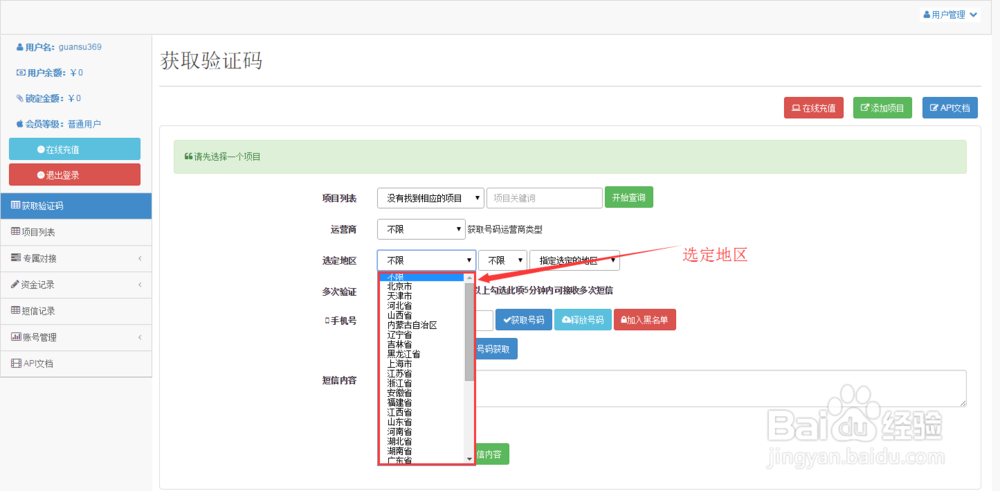Click the 加入黑名单 button
The height and width of the screenshot is (491, 1000).
[645, 319]
